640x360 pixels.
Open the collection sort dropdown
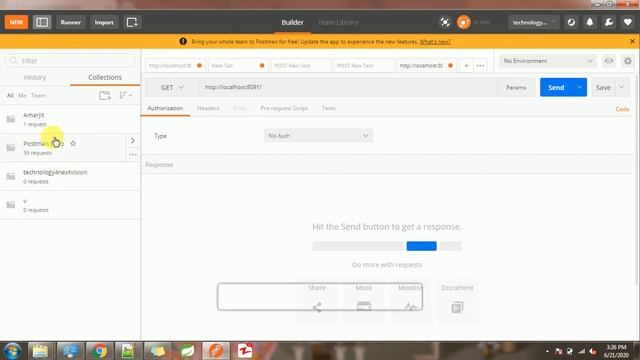[125, 96]
